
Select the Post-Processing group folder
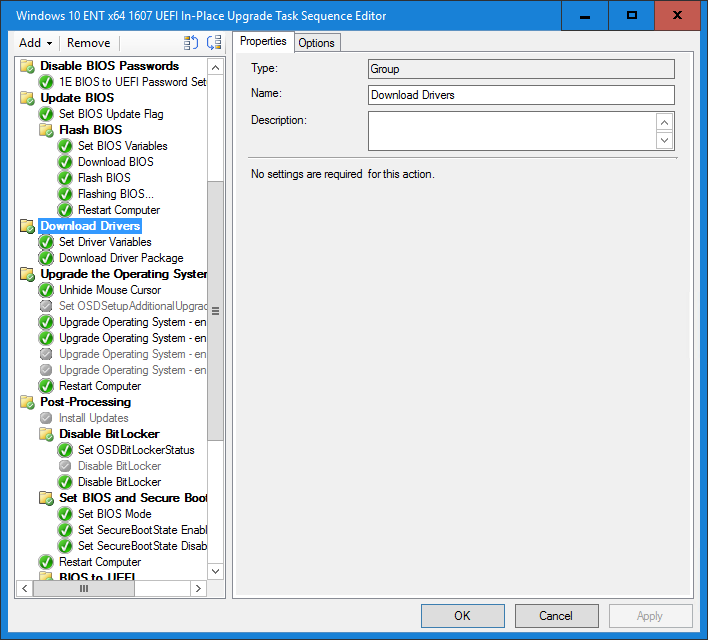(x=27, y=402)
